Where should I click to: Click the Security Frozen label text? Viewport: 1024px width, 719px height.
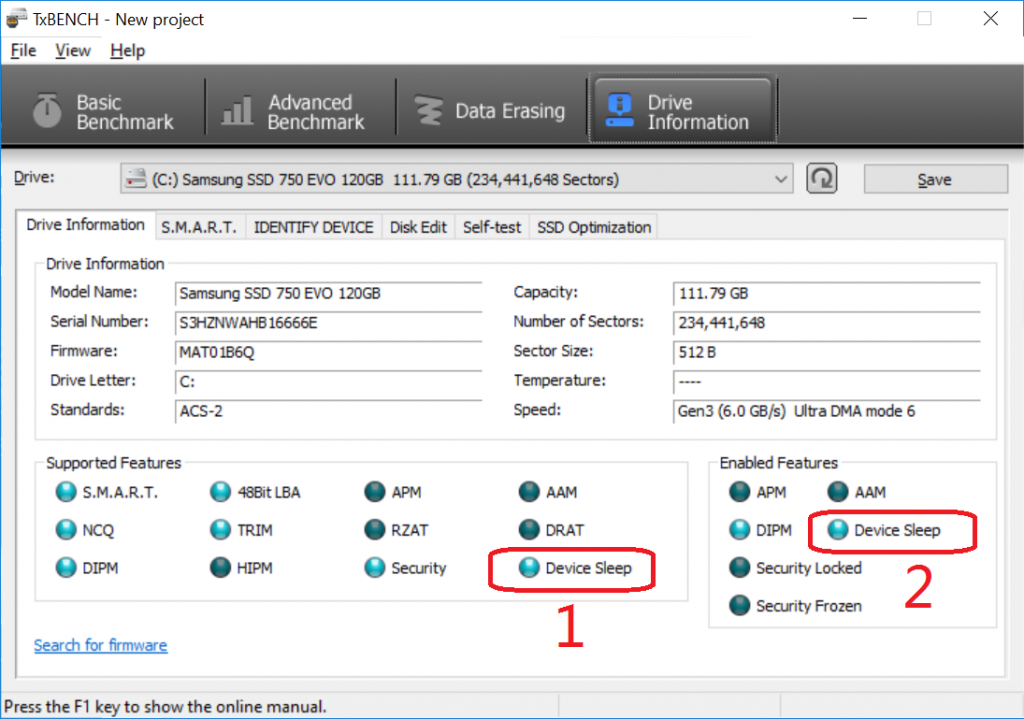pos(808,606)
